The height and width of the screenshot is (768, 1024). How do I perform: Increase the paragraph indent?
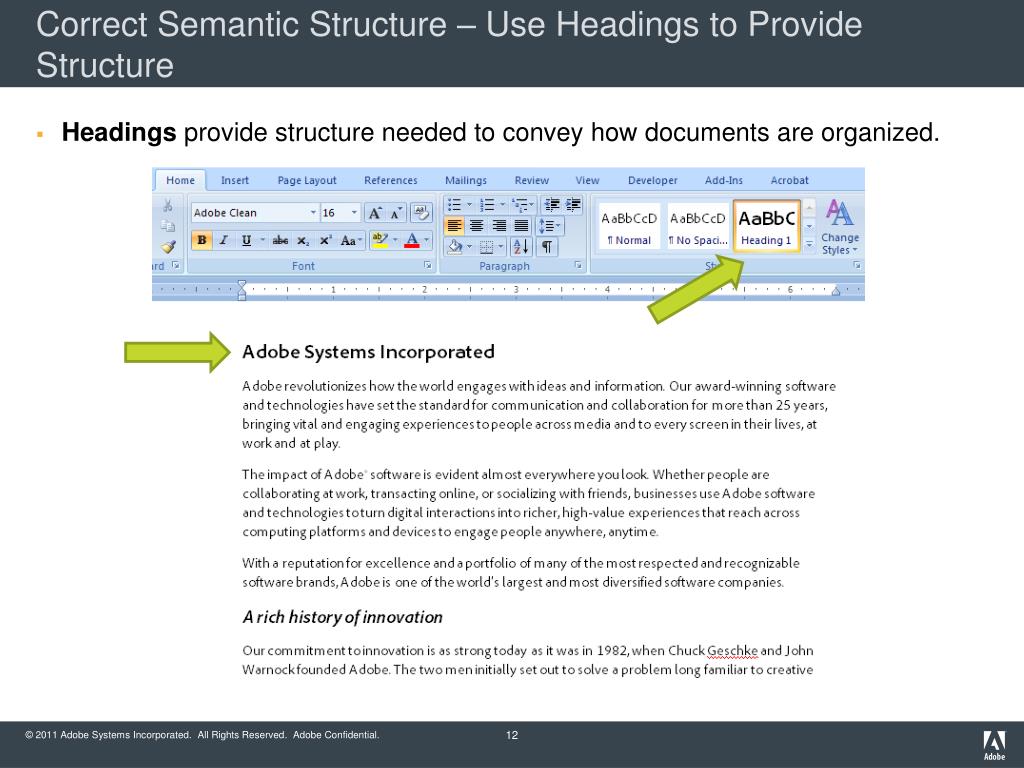[573, 205]
